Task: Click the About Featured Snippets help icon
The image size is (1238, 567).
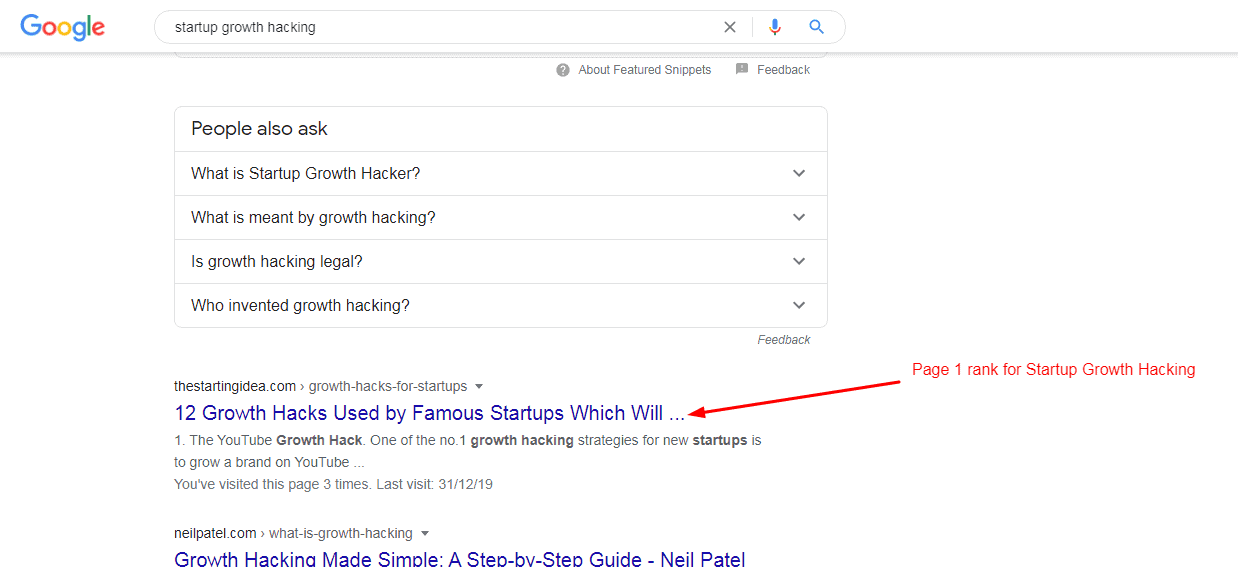Action: (x=563, y=70)
